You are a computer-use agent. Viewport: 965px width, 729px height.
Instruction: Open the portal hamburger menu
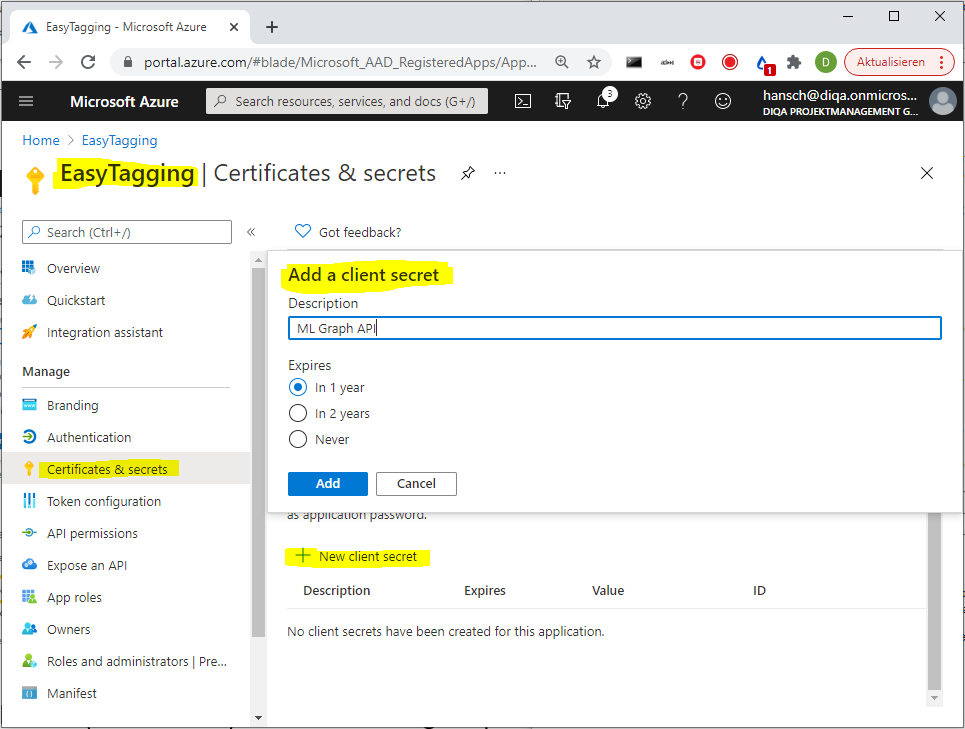tap(26, 101)
